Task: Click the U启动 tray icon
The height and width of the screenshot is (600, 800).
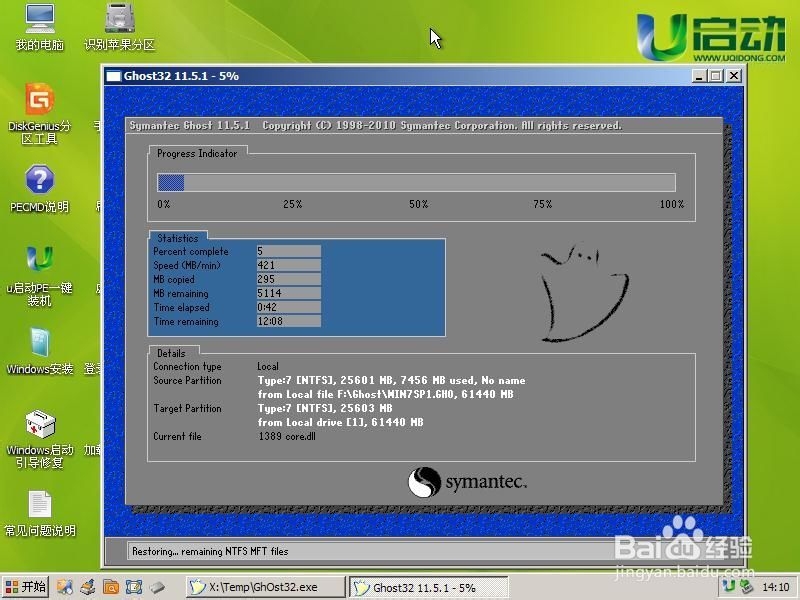Action: (x=730, y=586)
